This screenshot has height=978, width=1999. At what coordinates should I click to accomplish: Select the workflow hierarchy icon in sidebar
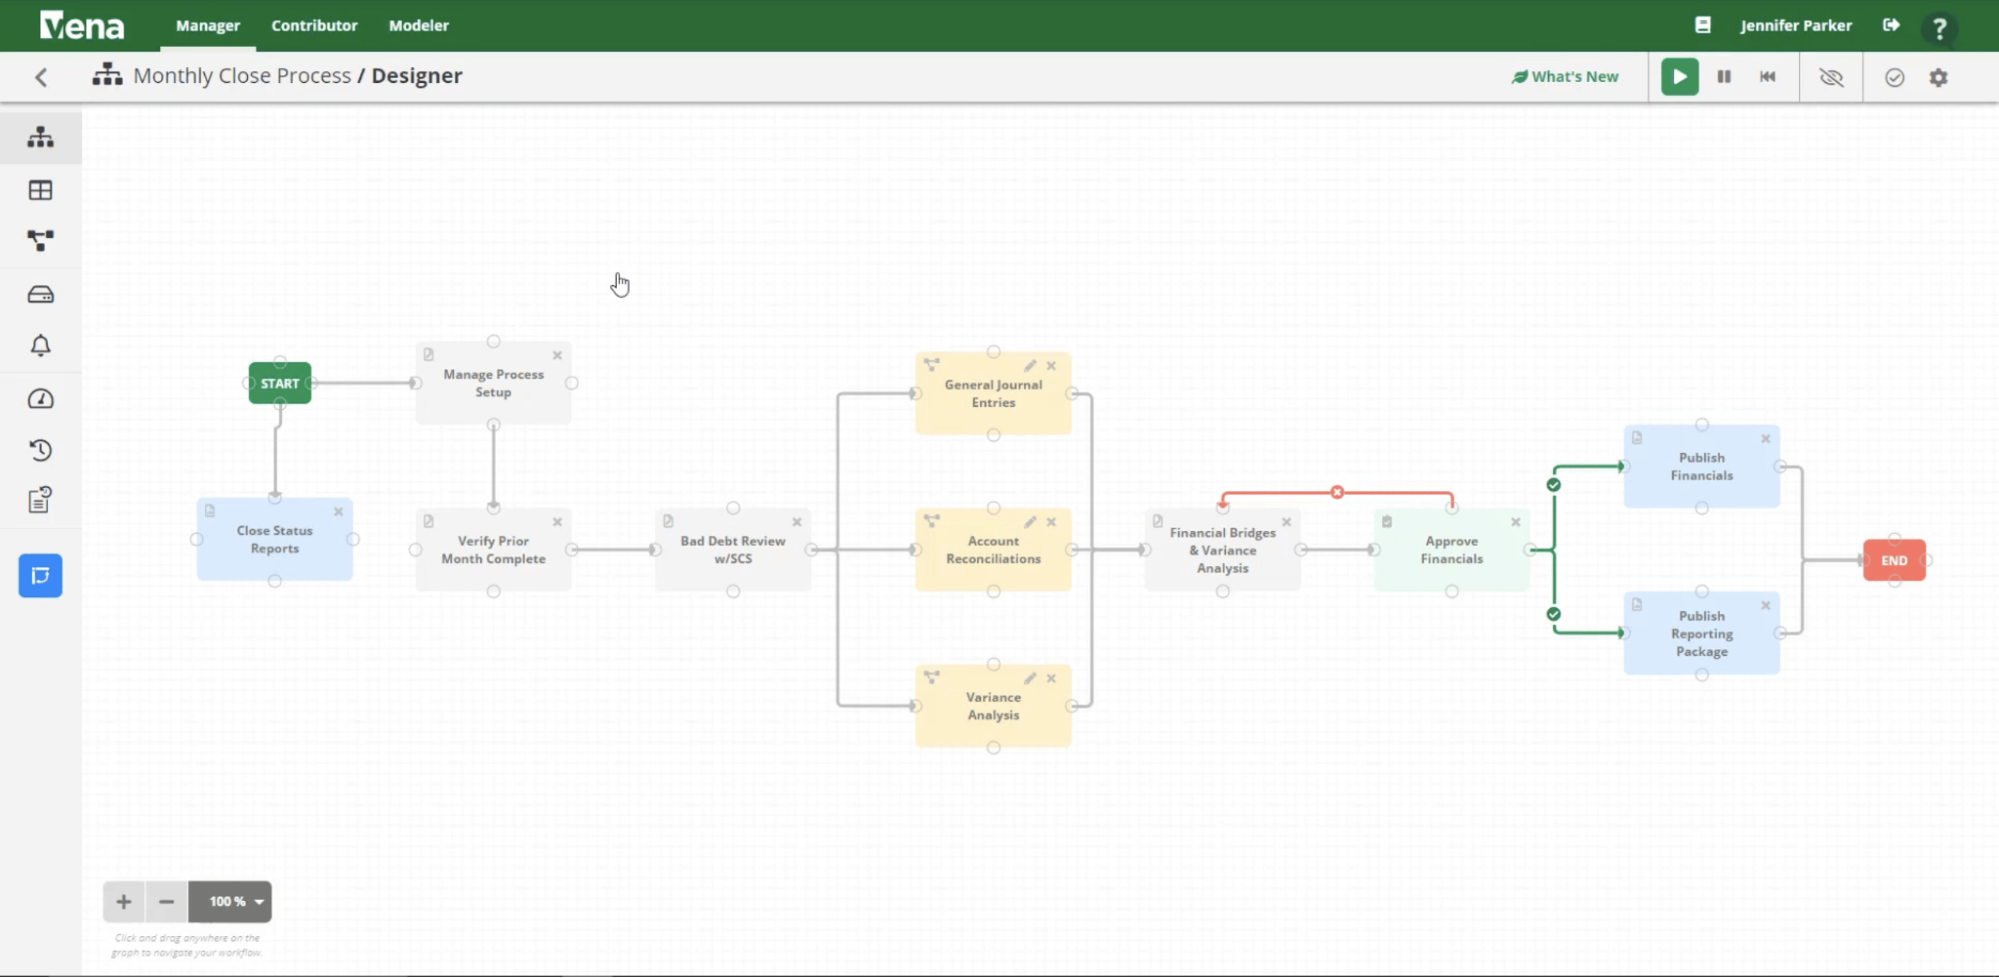tap(40, 137)
